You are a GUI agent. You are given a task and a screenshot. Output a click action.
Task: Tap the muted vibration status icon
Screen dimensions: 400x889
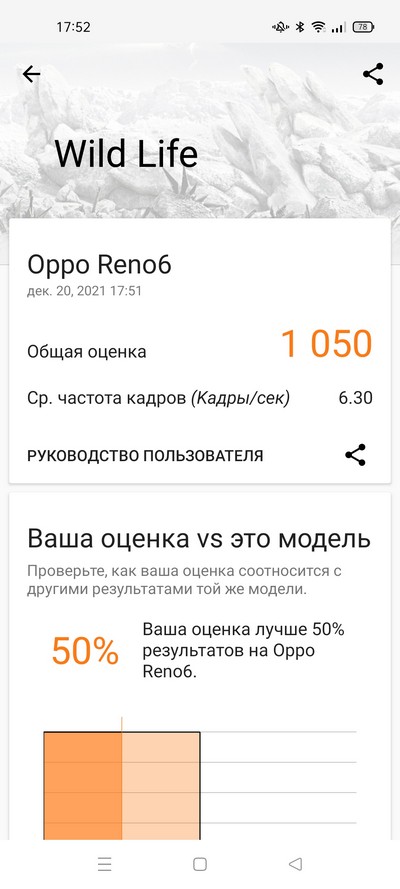[280, 27]
